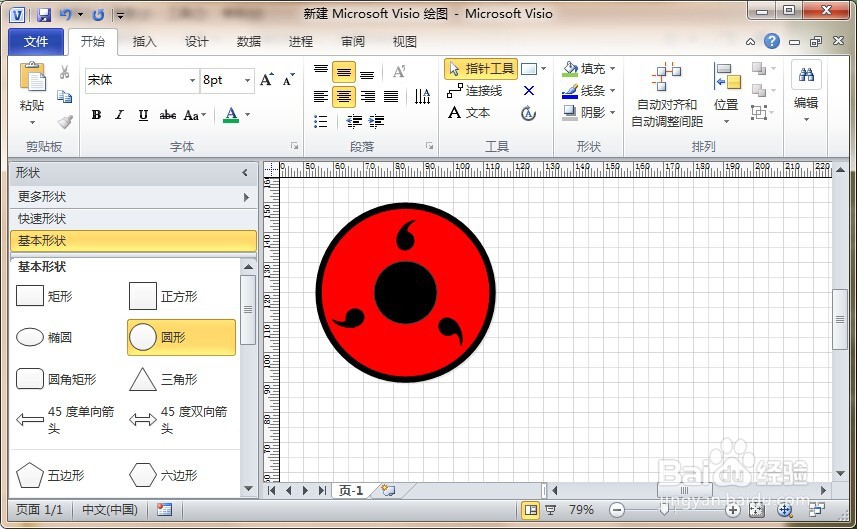The width and height of the screenshot is (857, 529).
Task: Open the Quick Shapes (快速形状) stencil
Action: (x=133, y=219)
